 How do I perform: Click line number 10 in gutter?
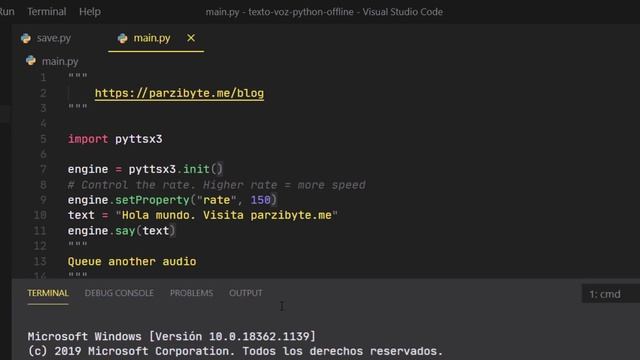click(40, 215)
